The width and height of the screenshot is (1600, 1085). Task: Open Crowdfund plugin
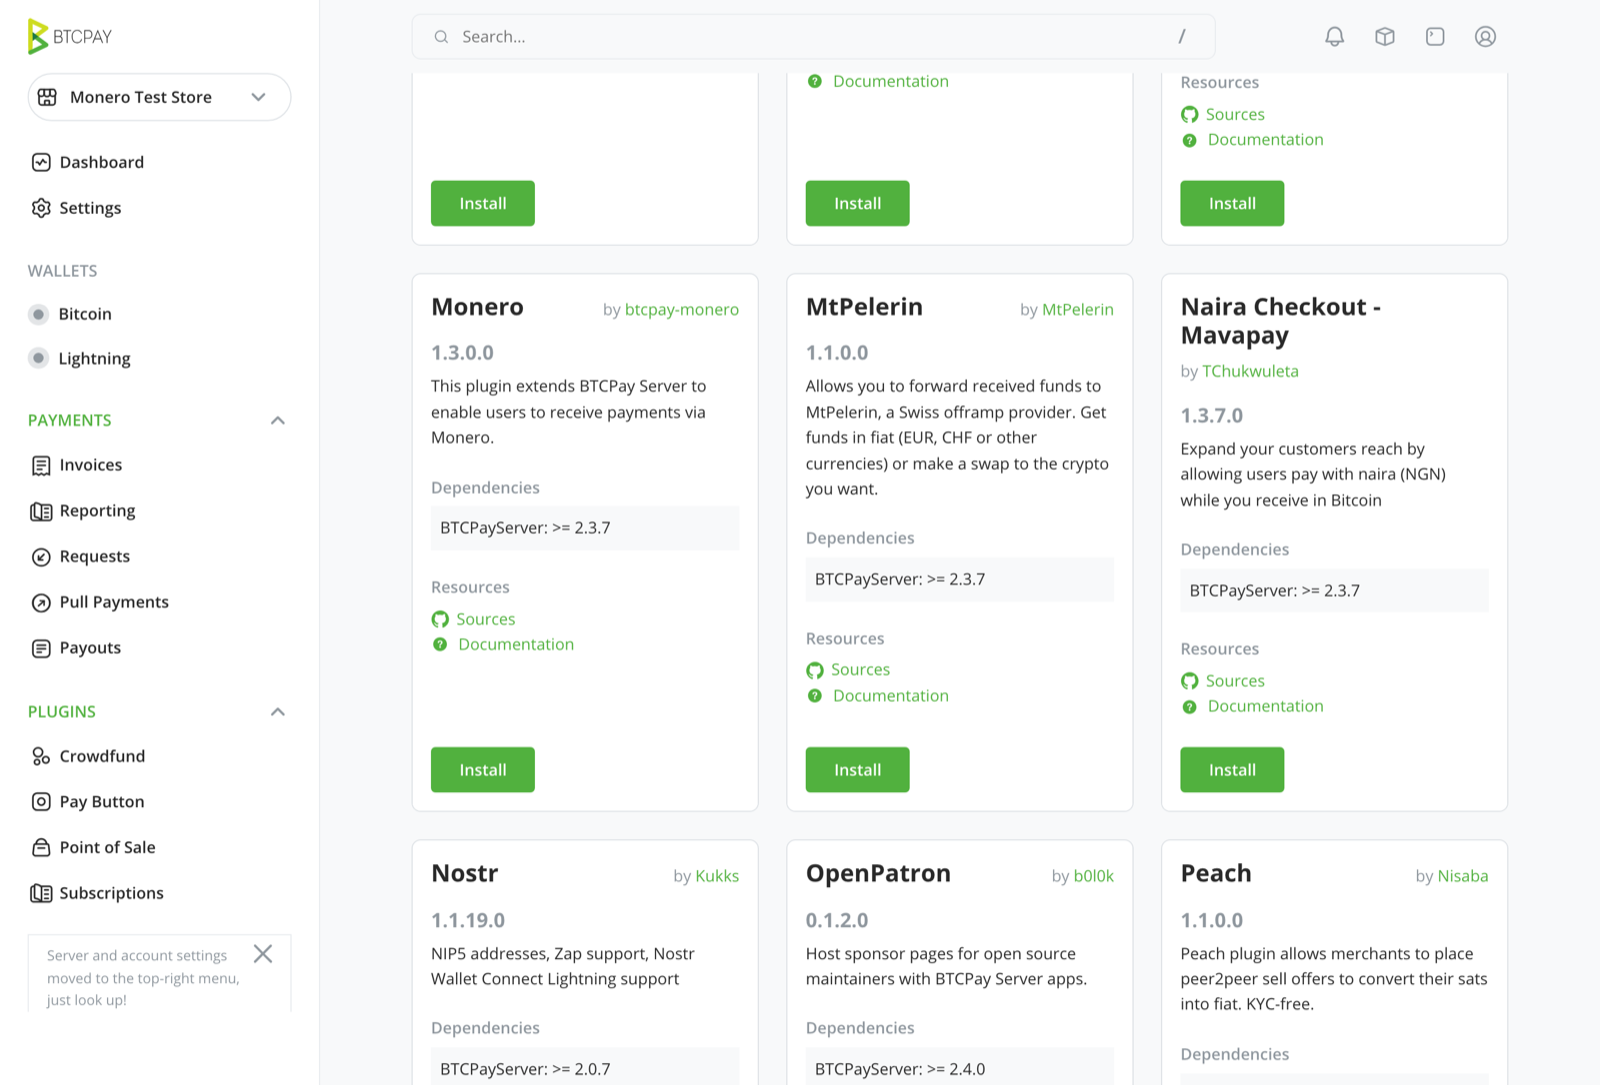point(102,756)
